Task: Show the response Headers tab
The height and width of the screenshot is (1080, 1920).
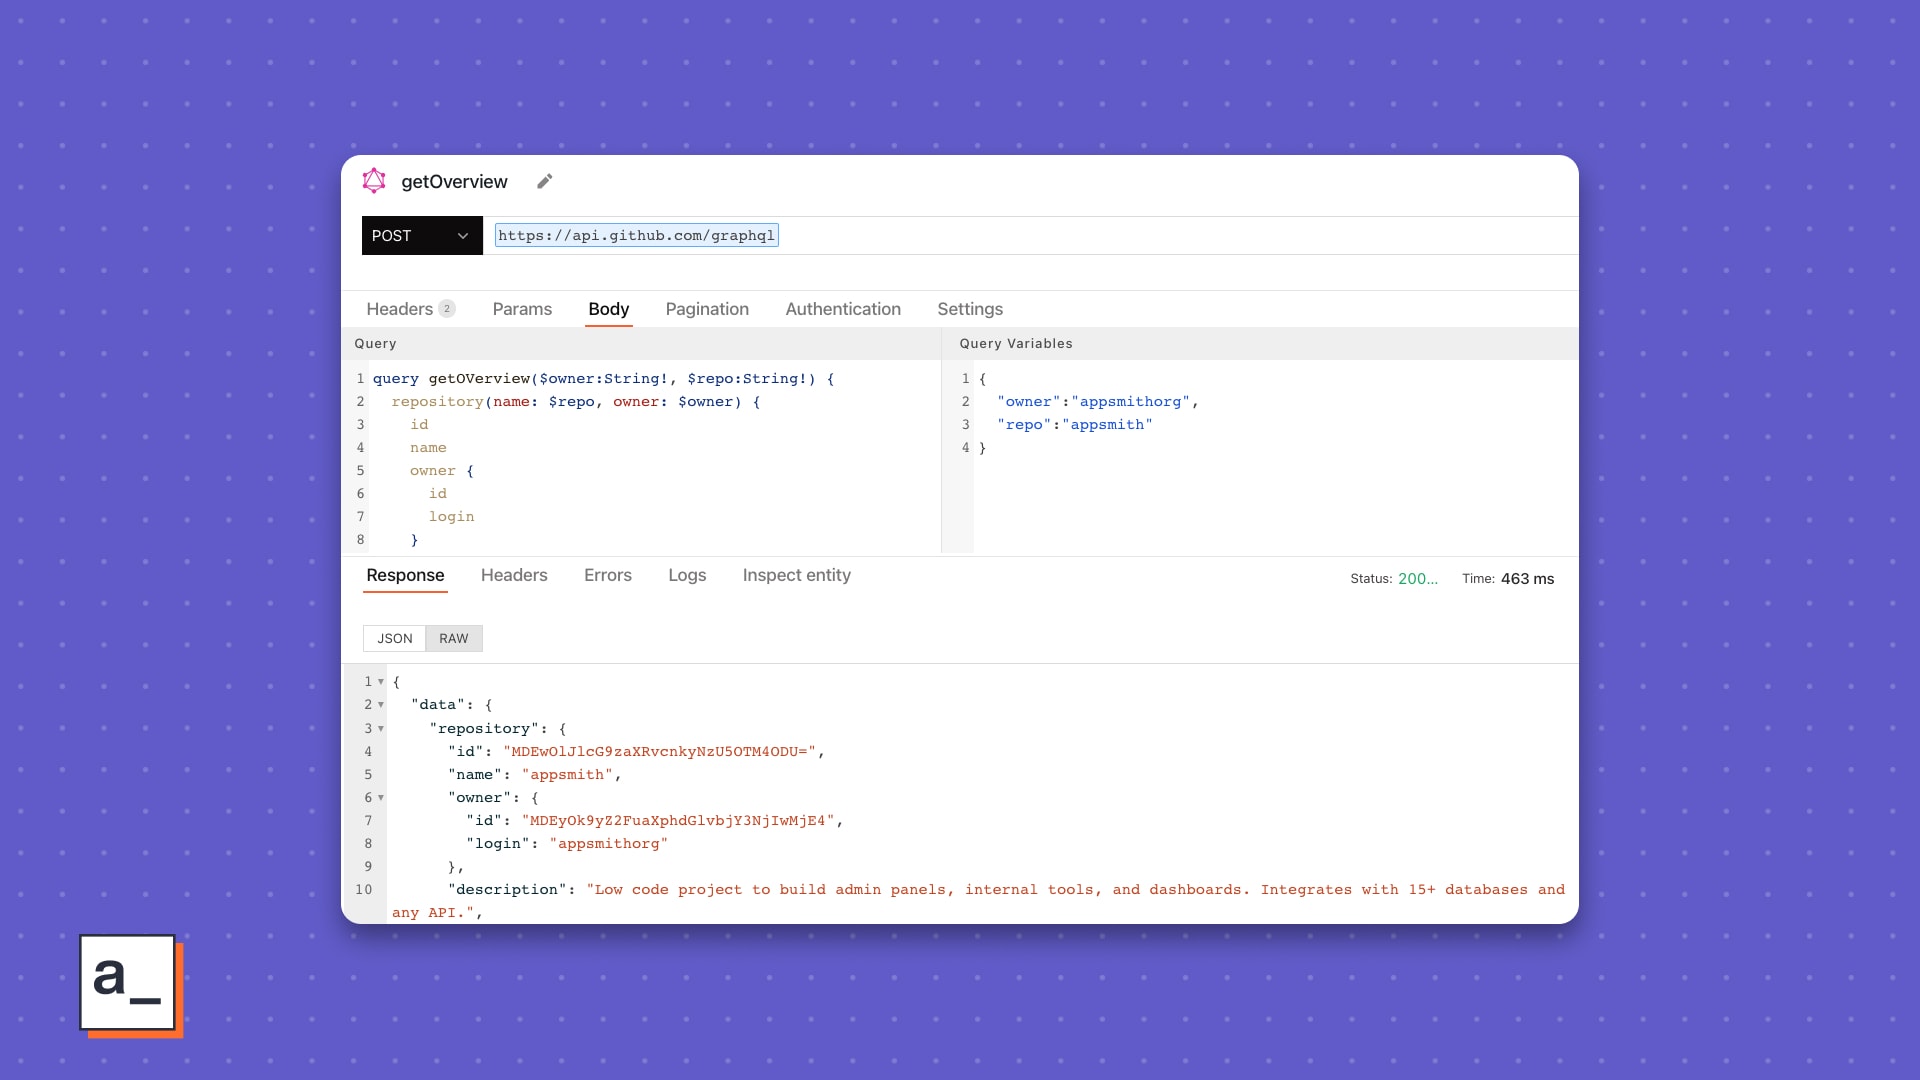Action: pos(513,575)
